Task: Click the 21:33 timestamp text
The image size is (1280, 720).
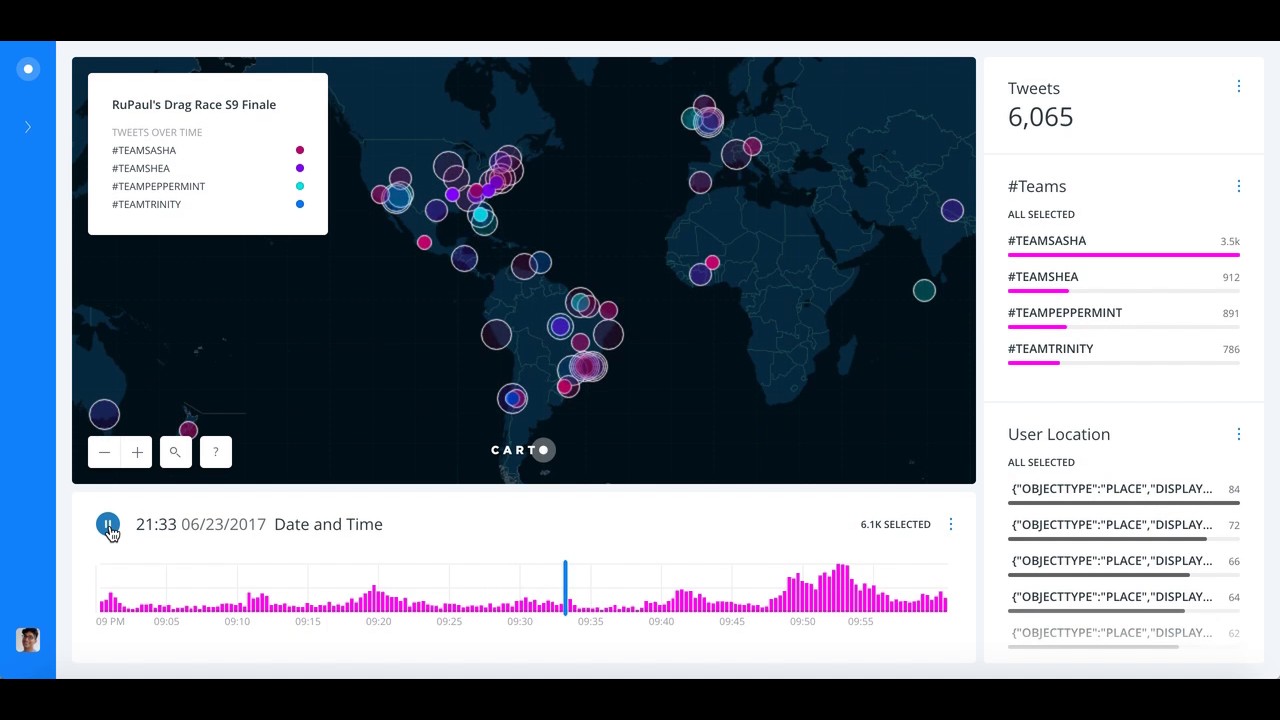Action: pos(156,524)
